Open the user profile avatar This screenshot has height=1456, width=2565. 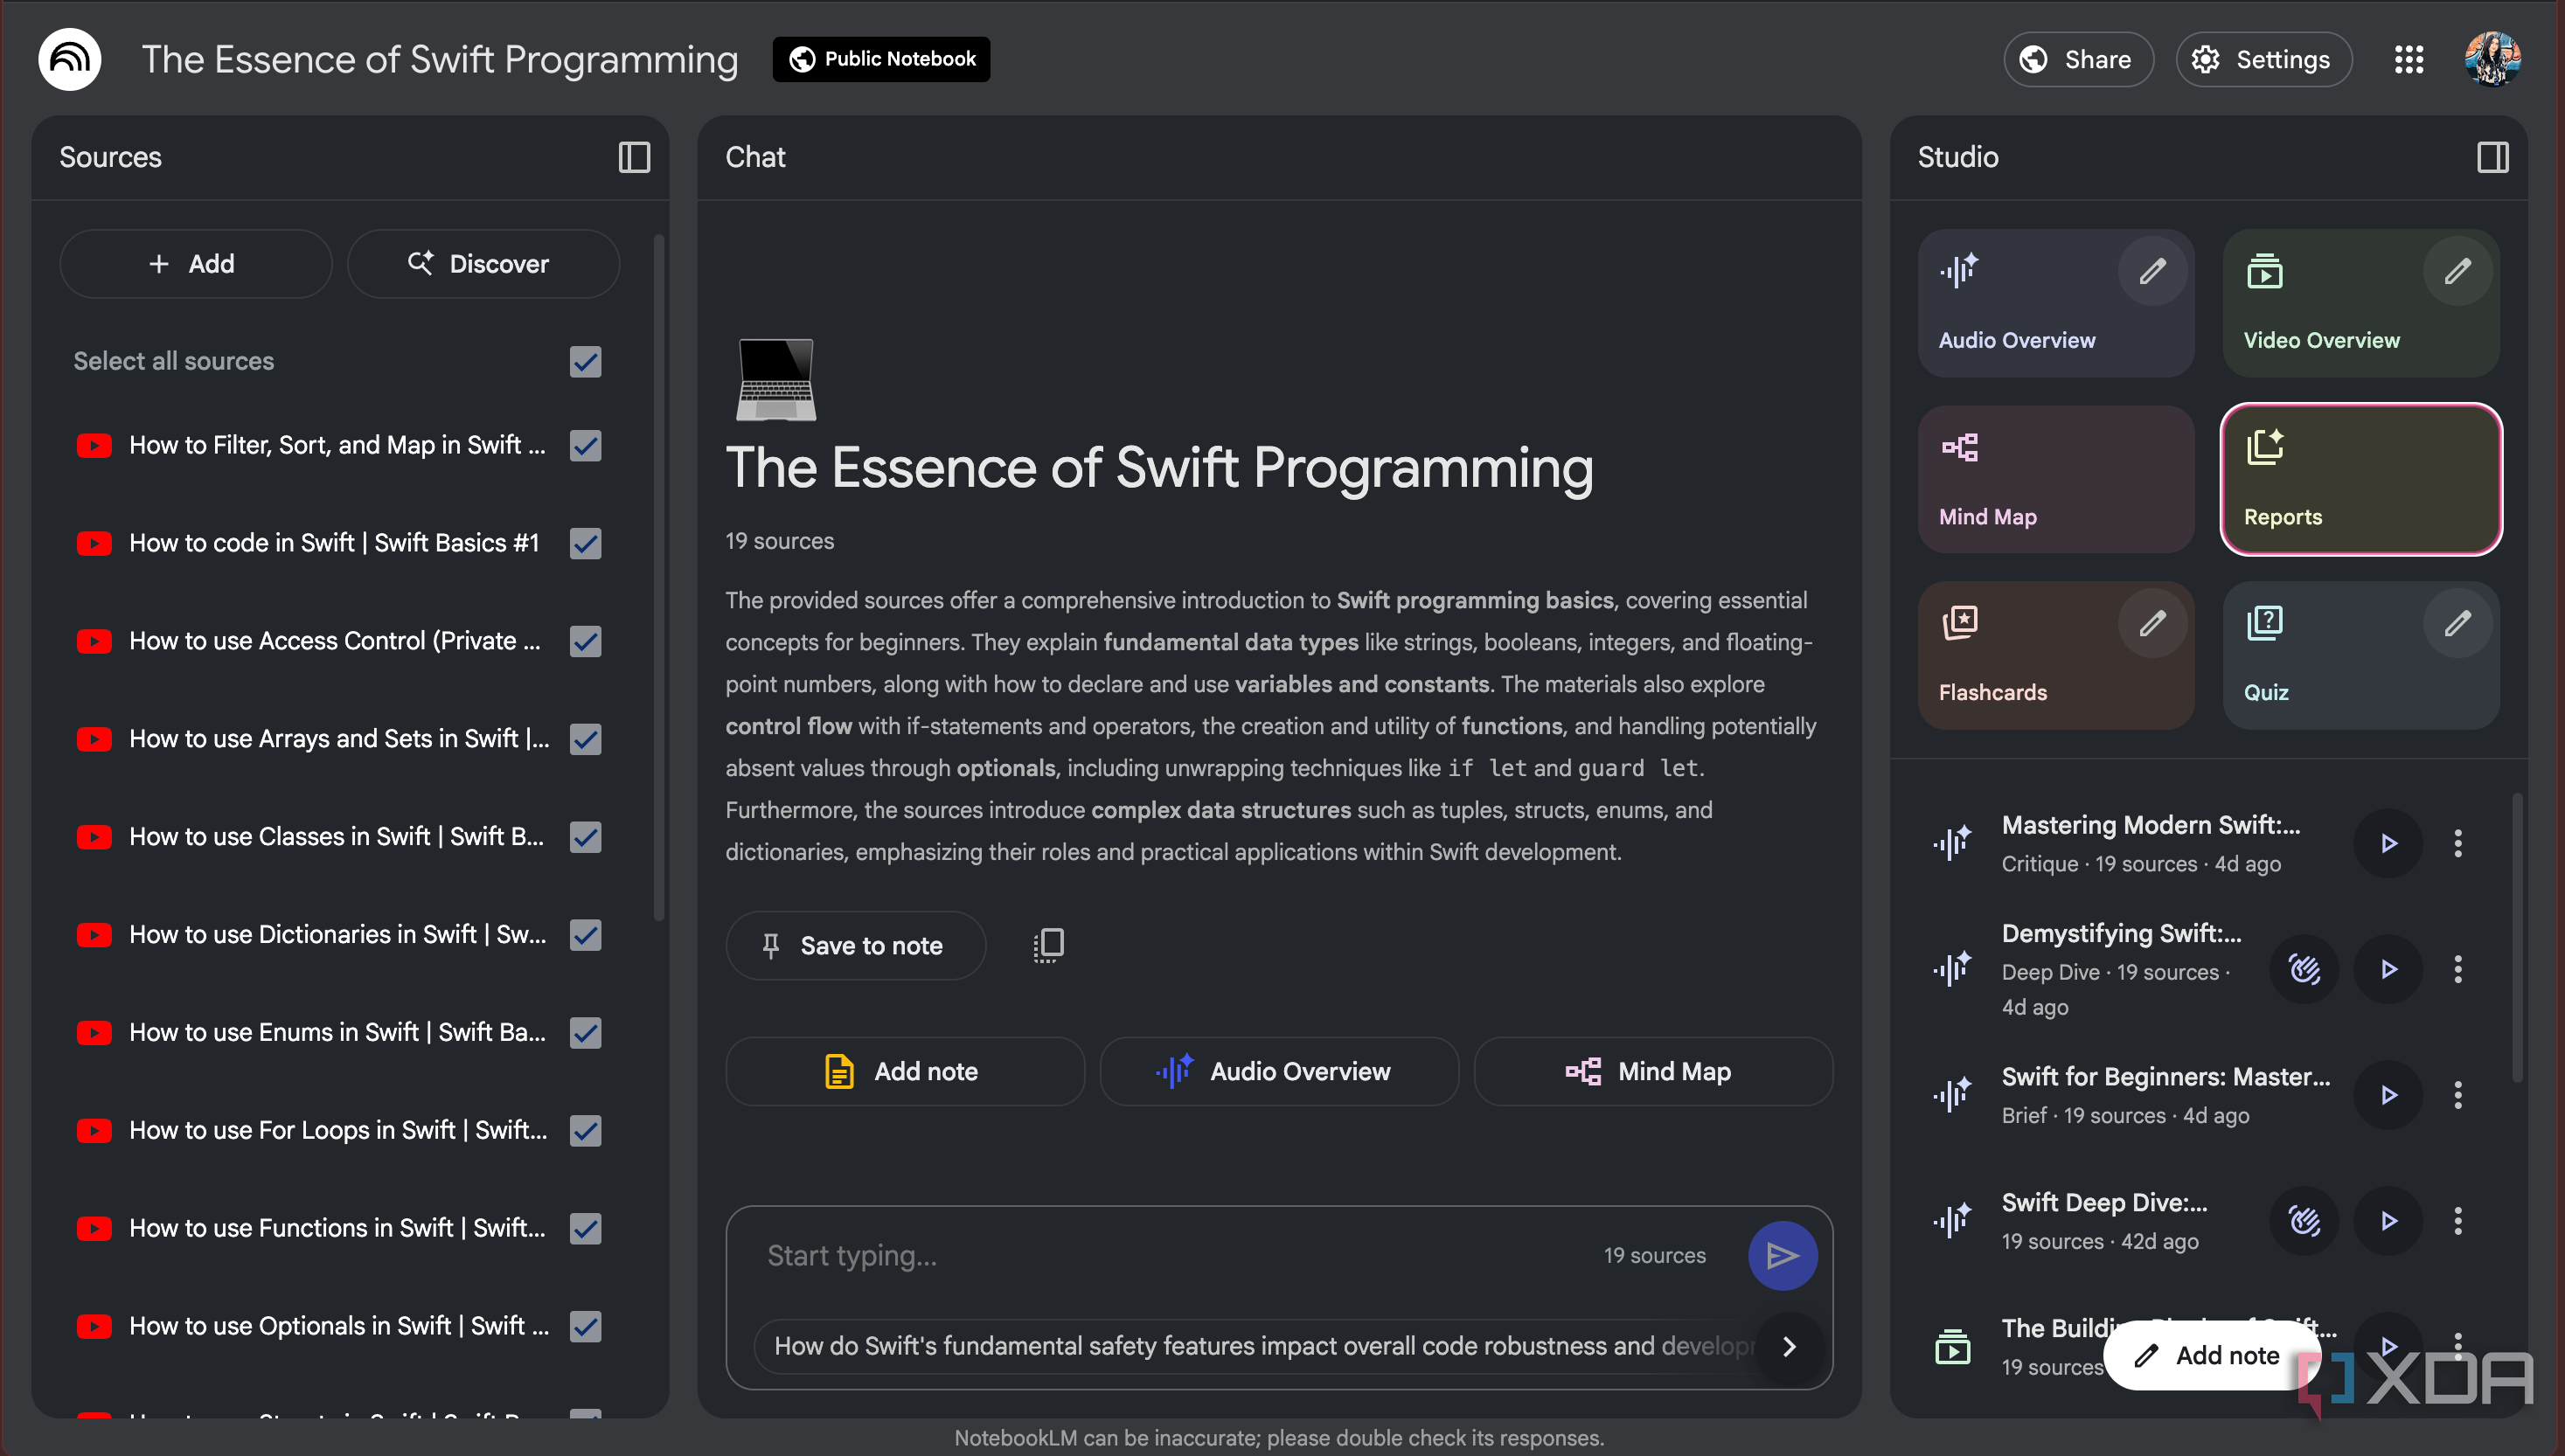point(2492,59)
